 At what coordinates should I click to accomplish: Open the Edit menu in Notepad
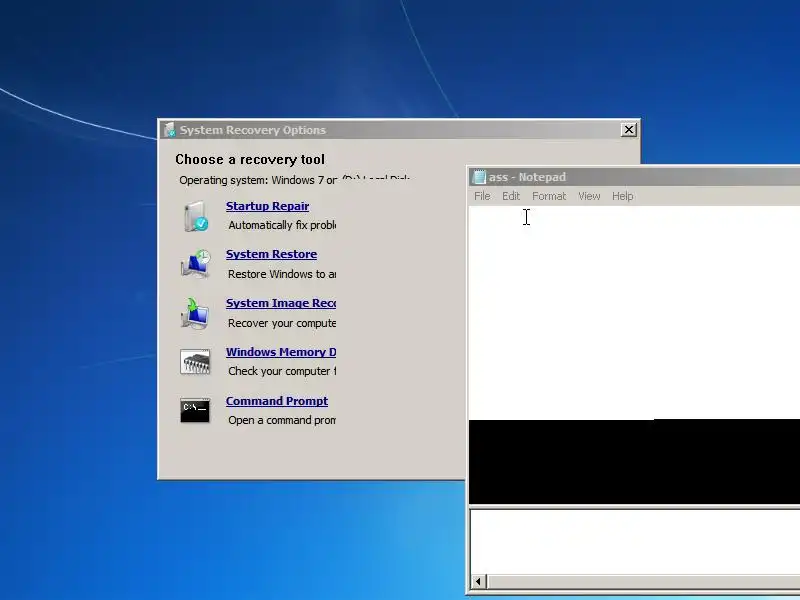click(511, 196)
